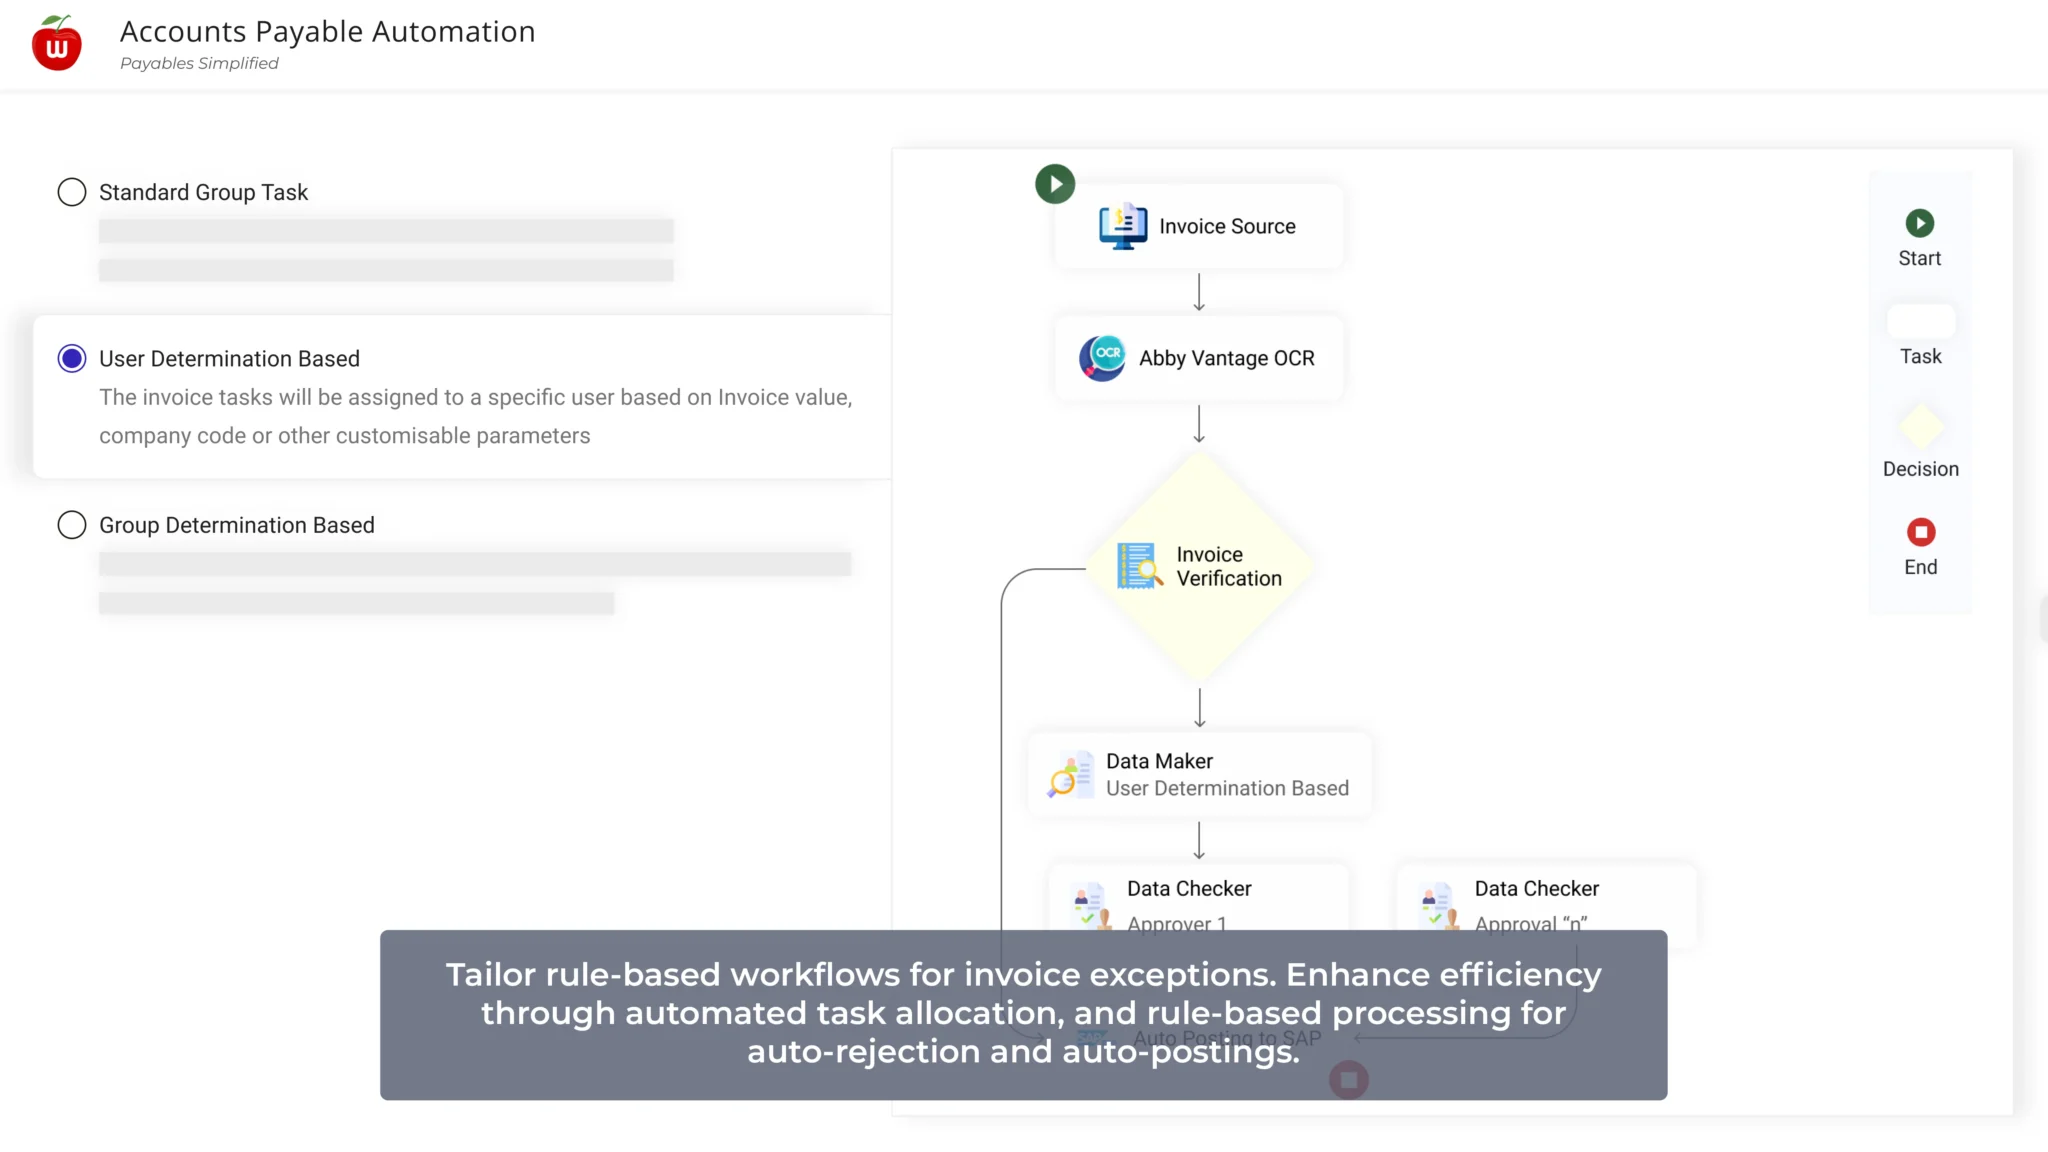Click the Decision diamond shape in palette
2048x1152 pixels.
[x=1920, y=428]
